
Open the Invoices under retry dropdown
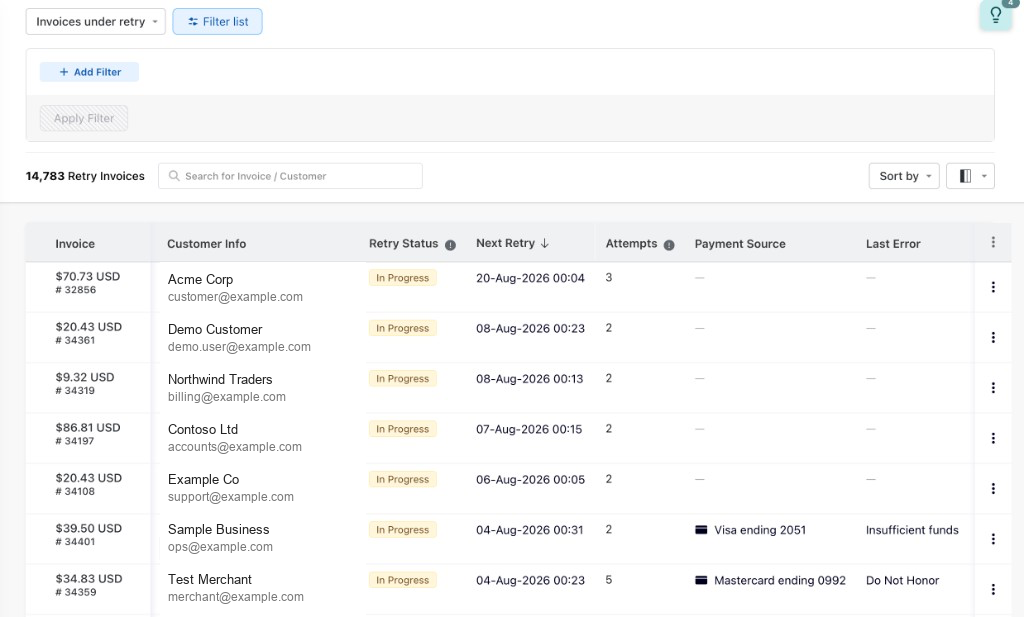pos(95,22)
